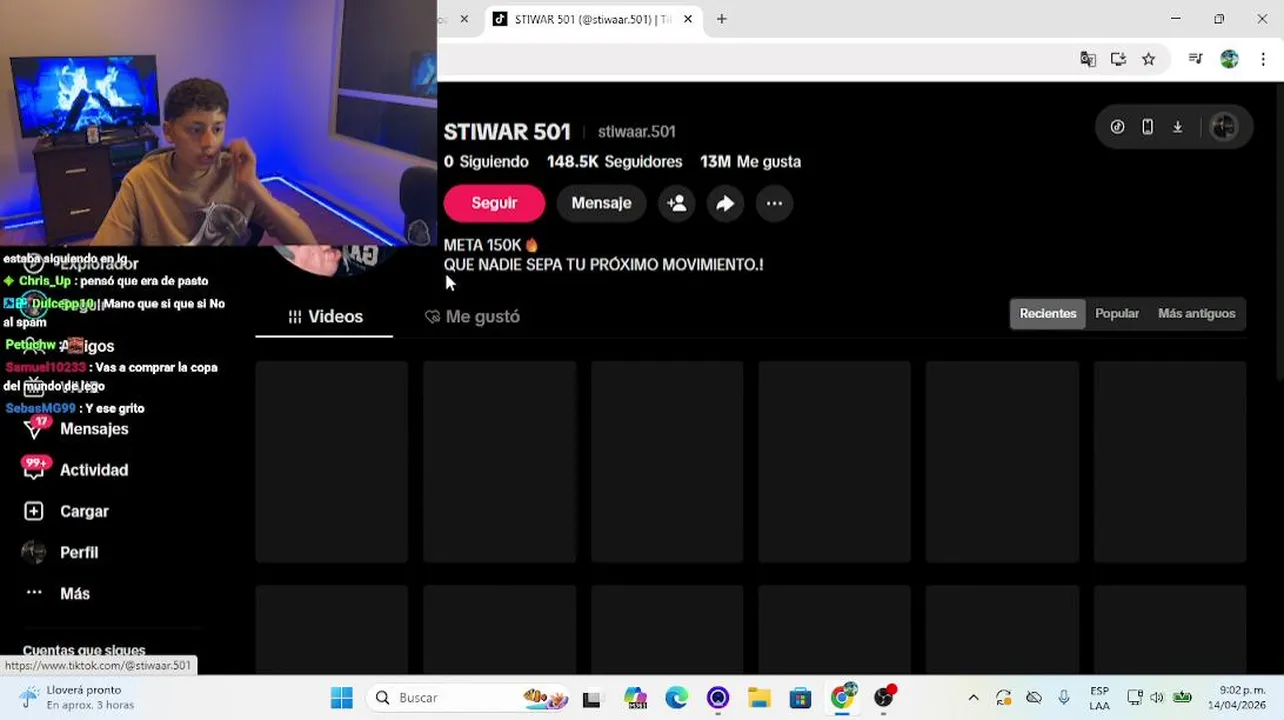The height and width of the screenshot is (720, 1284).
Task: Click the vertical page scrollbar on the right
Action: pyautogui.click(x=1279, y=230)
